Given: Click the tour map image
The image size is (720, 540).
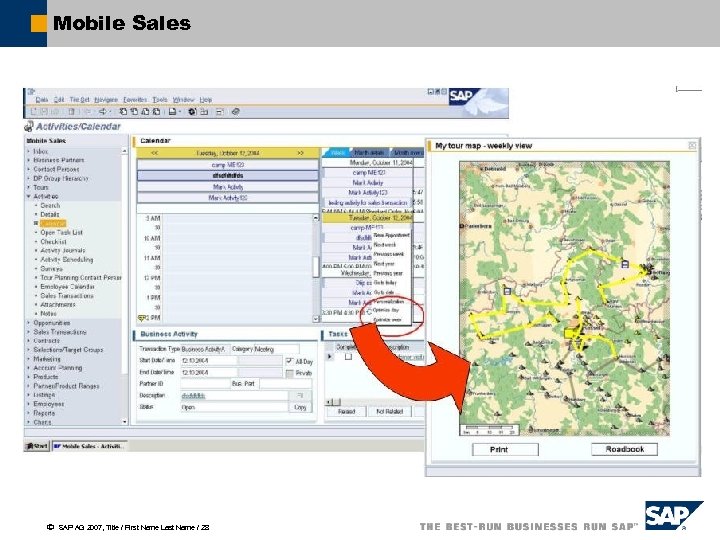Looking at the screenshot, I should click(x=564, y=298).
